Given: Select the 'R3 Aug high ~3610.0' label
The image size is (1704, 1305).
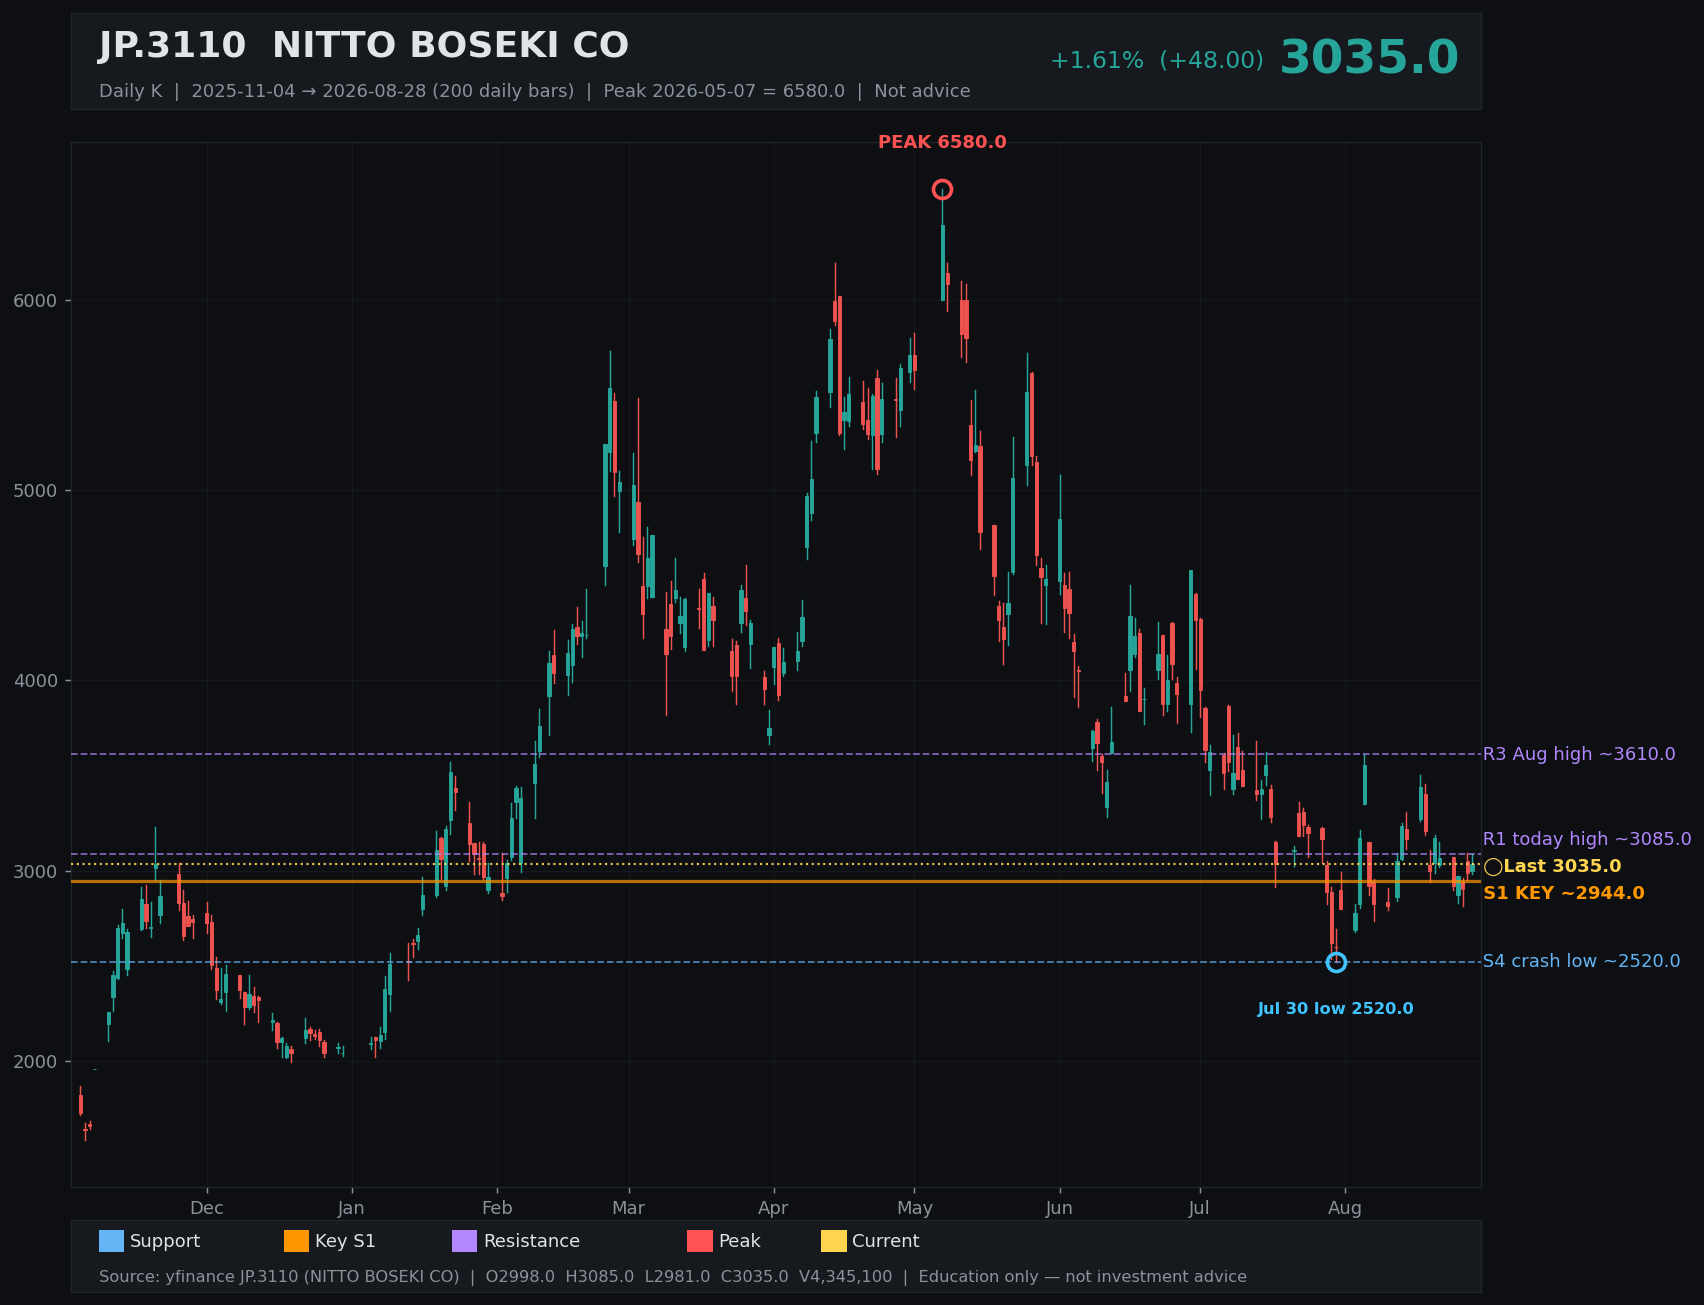Looking at the screenshot, I should [x=1579, y=754].
